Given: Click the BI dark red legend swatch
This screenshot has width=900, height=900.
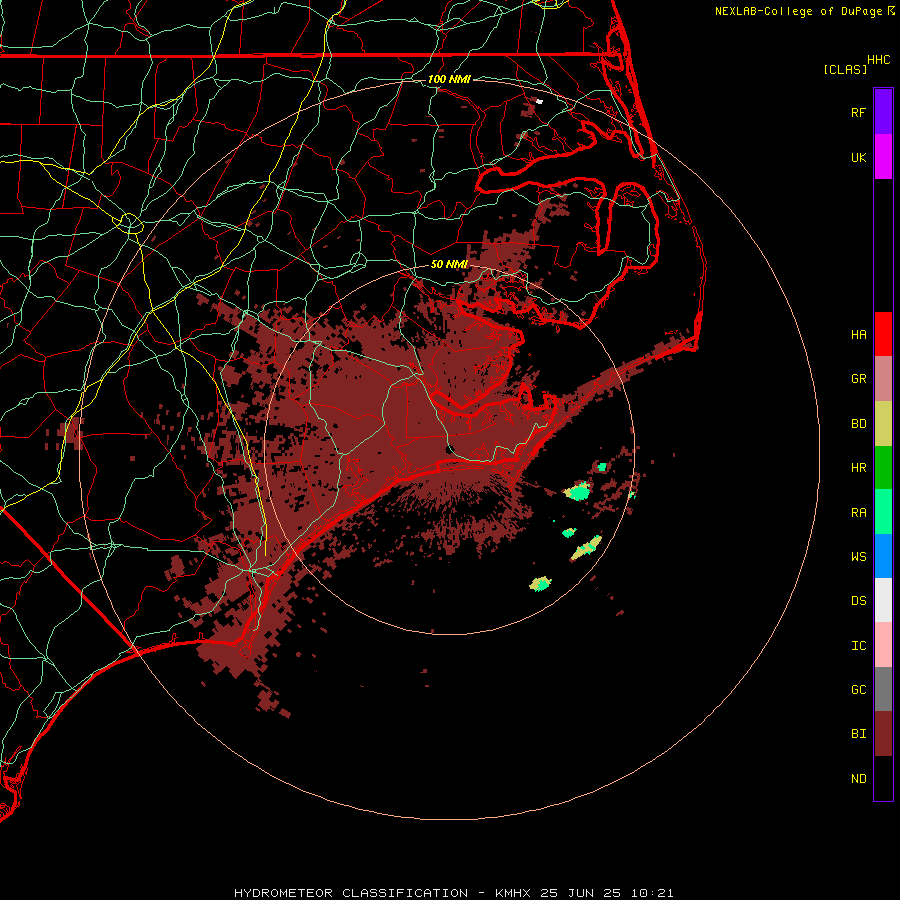Looking at the screenshot, I should coord(883,734).
